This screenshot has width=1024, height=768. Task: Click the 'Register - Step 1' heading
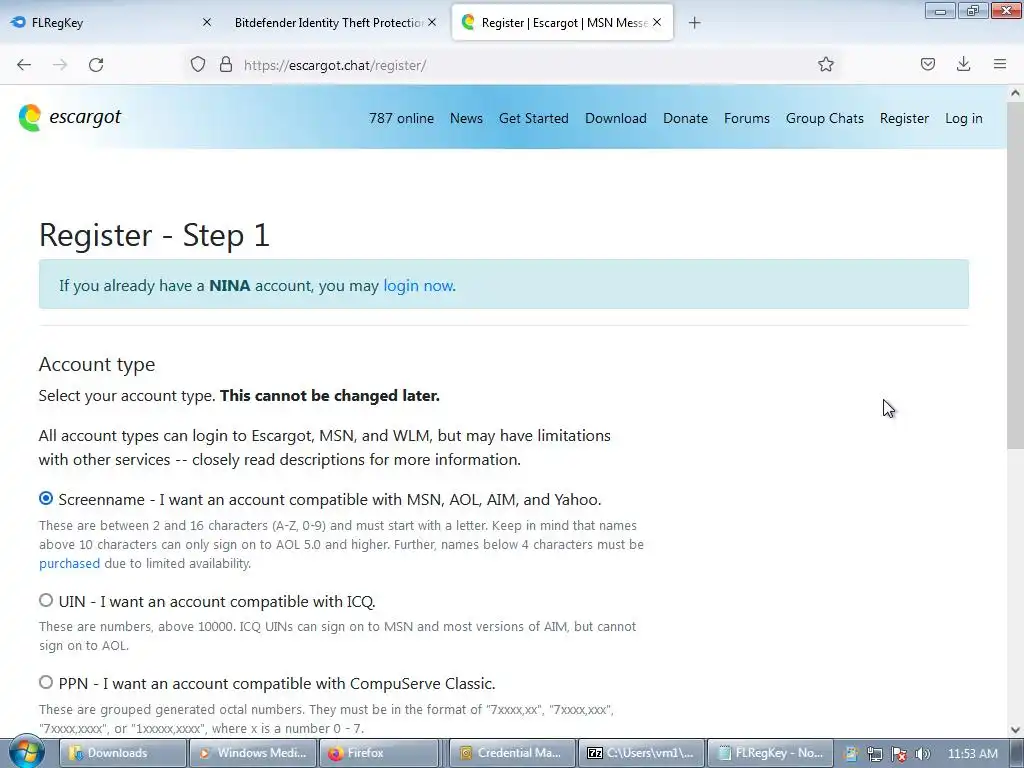click(154, 235)
